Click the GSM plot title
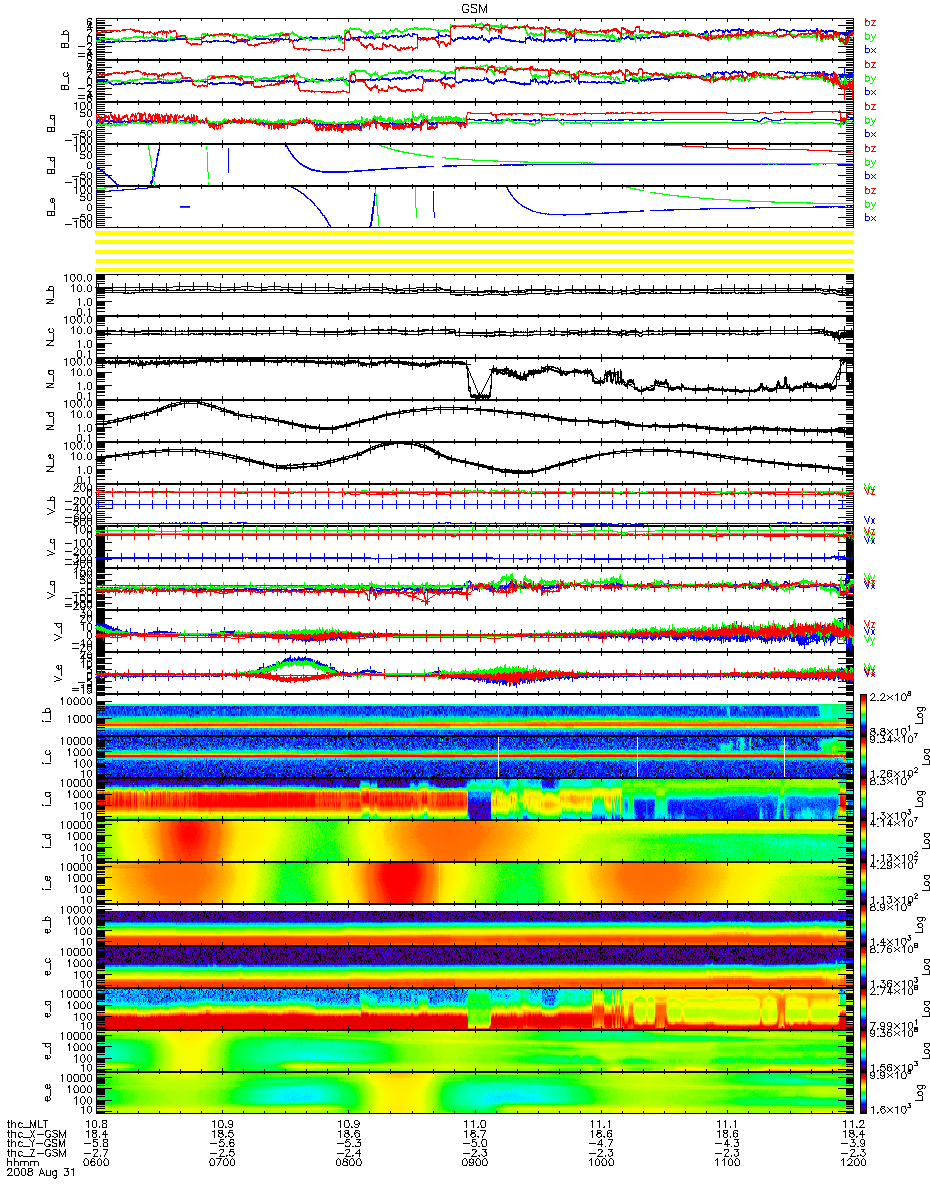Screen dimensions: 930x1200 click(474, 7)
